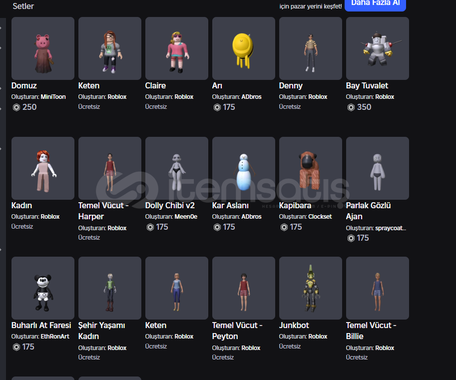Viewport: 456px width, 380px height.
Task: Open the Domuz pig avatar thumbnail
Action: [43, 48]
